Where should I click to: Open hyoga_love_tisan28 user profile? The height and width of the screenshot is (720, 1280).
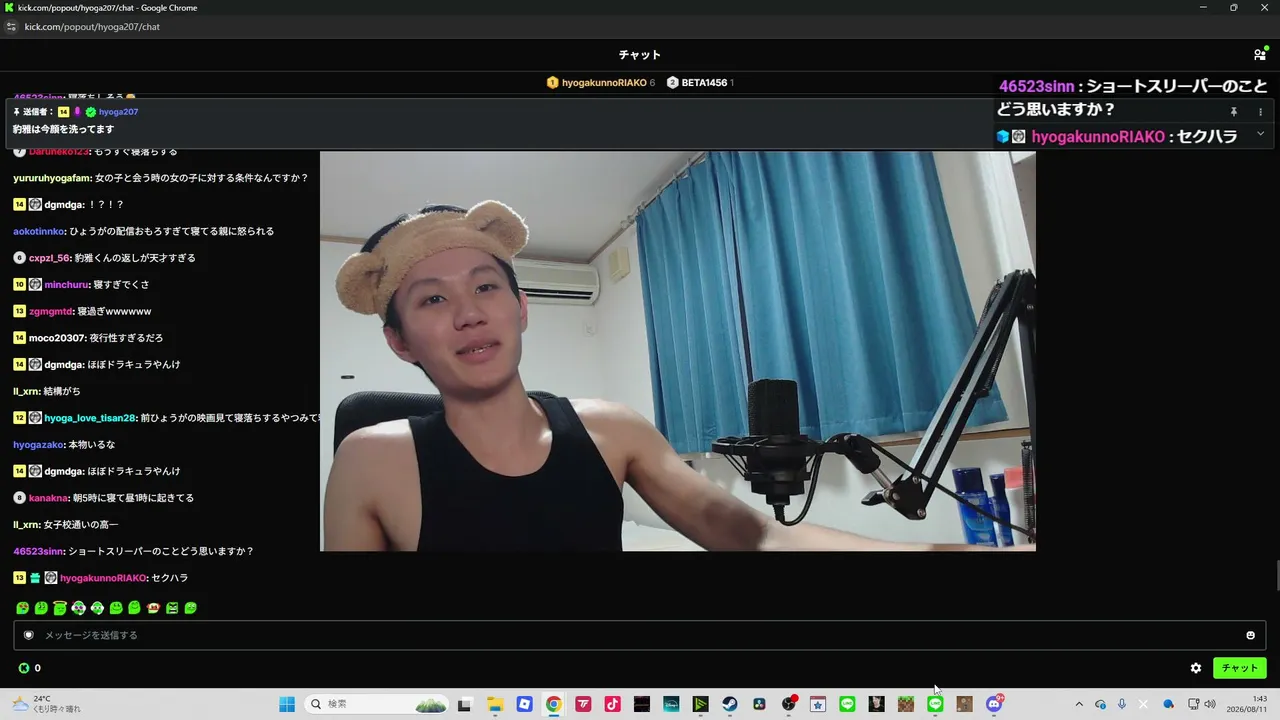(89, 418)
